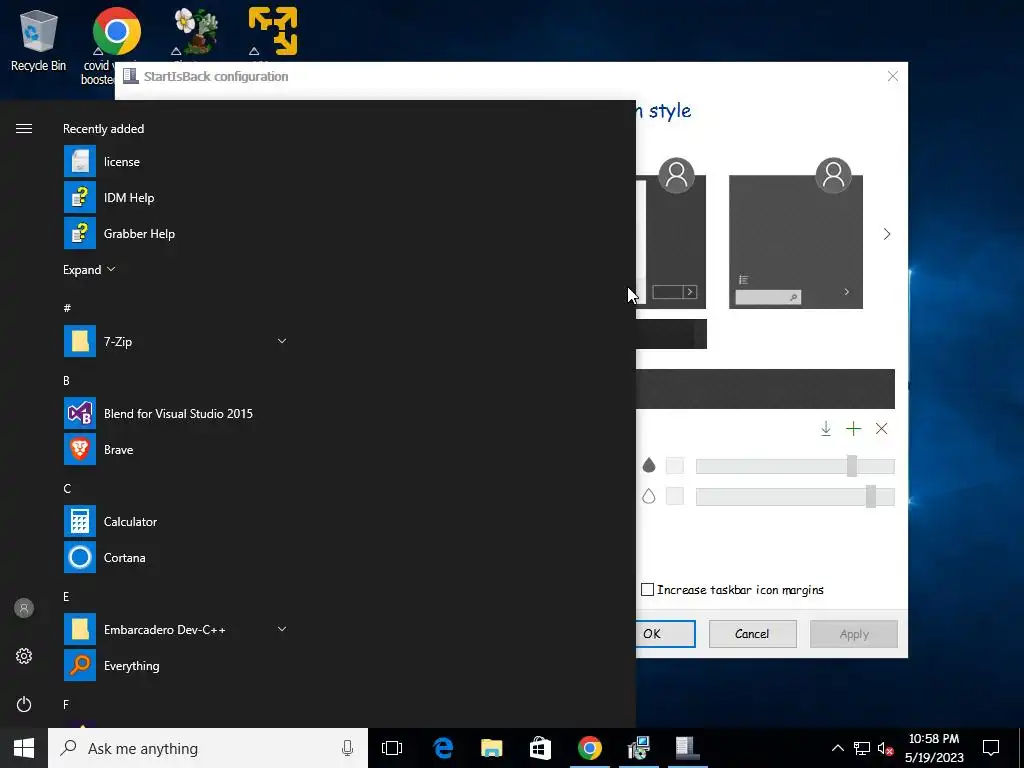Viewport: 1024px width, 768px height.
Task: Jump via the B letter header
Action: (x=66, y=381)
